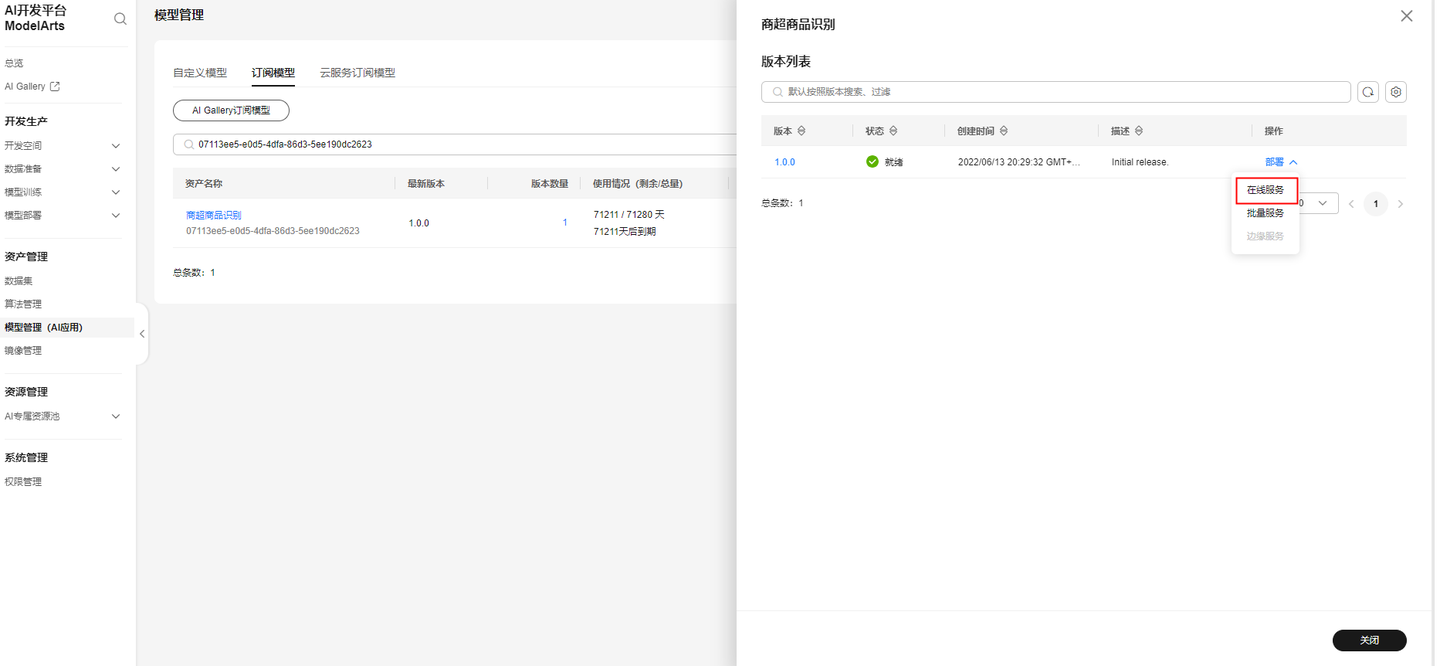Image resolution: width=1440 pixels, height=666 pixels.
Task: Open 镜像管理 in the sidebar
Action: [23, 351]
